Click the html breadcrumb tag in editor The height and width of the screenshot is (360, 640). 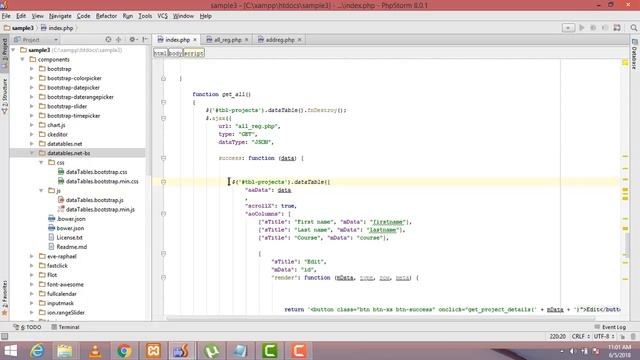(160, 53)
